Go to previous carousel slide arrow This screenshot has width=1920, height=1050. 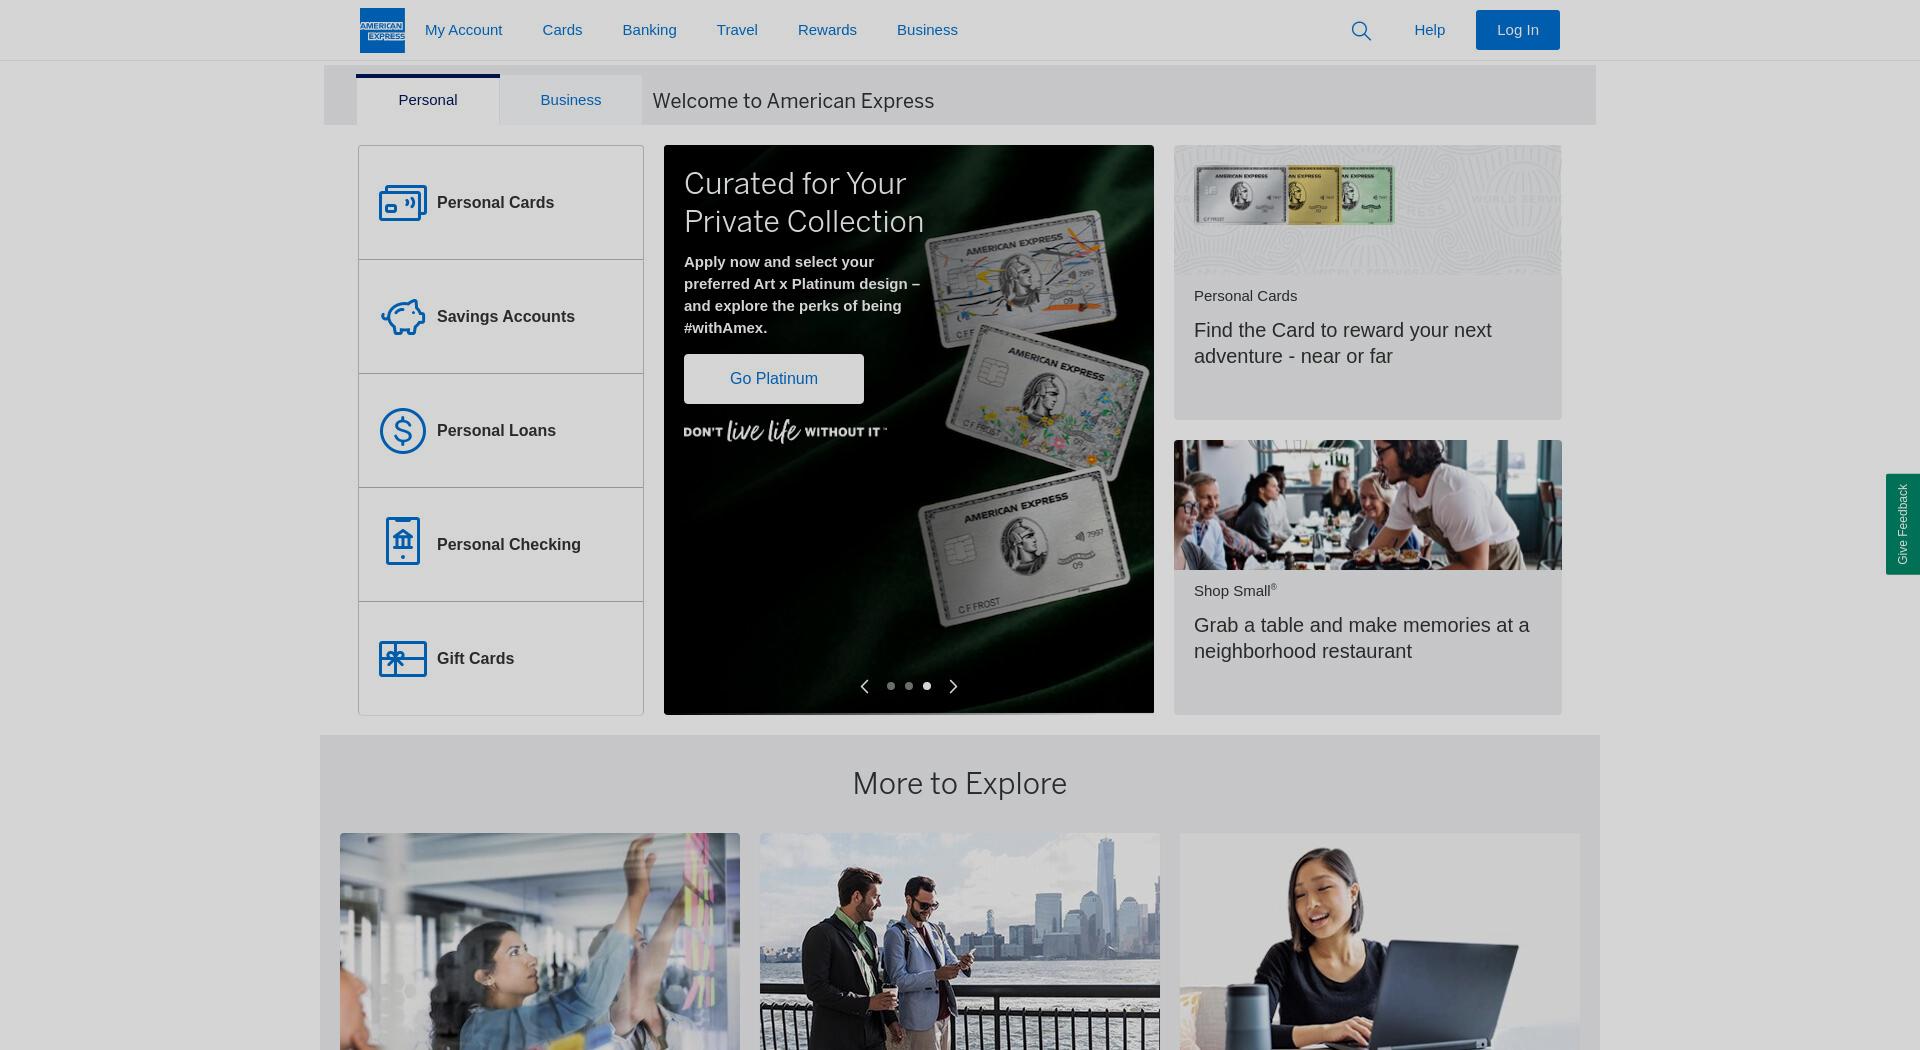coord(865,686)
